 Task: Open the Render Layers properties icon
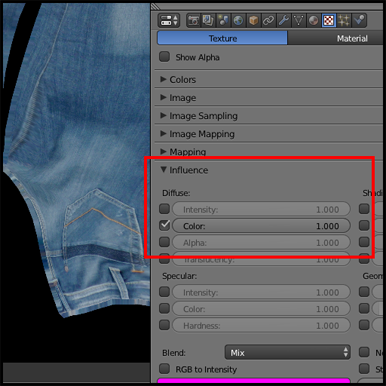(208, 21)
